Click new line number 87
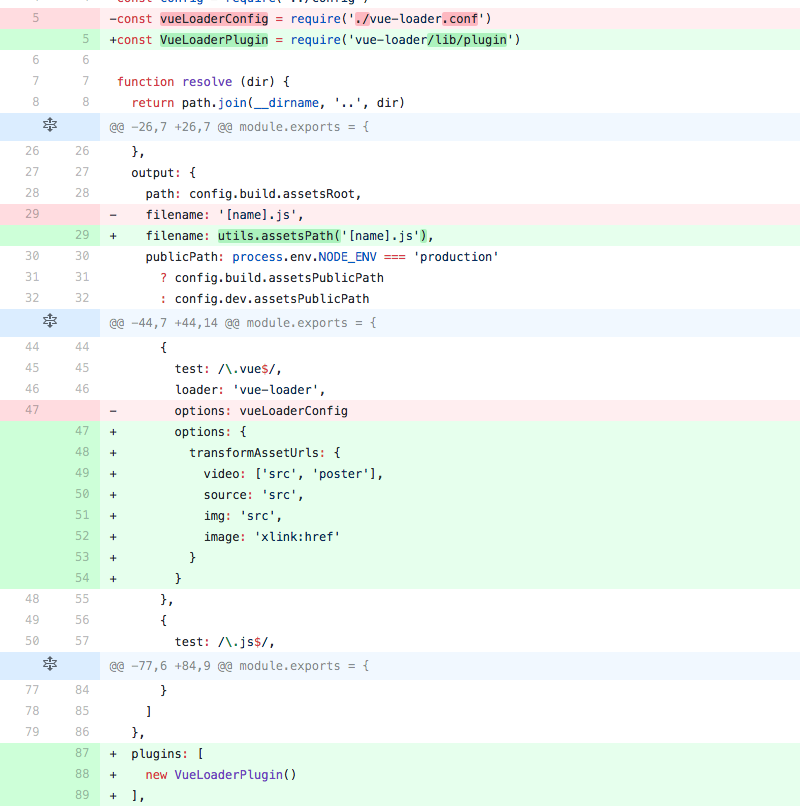This screenshot has height=809, width=800. (82, 753)
